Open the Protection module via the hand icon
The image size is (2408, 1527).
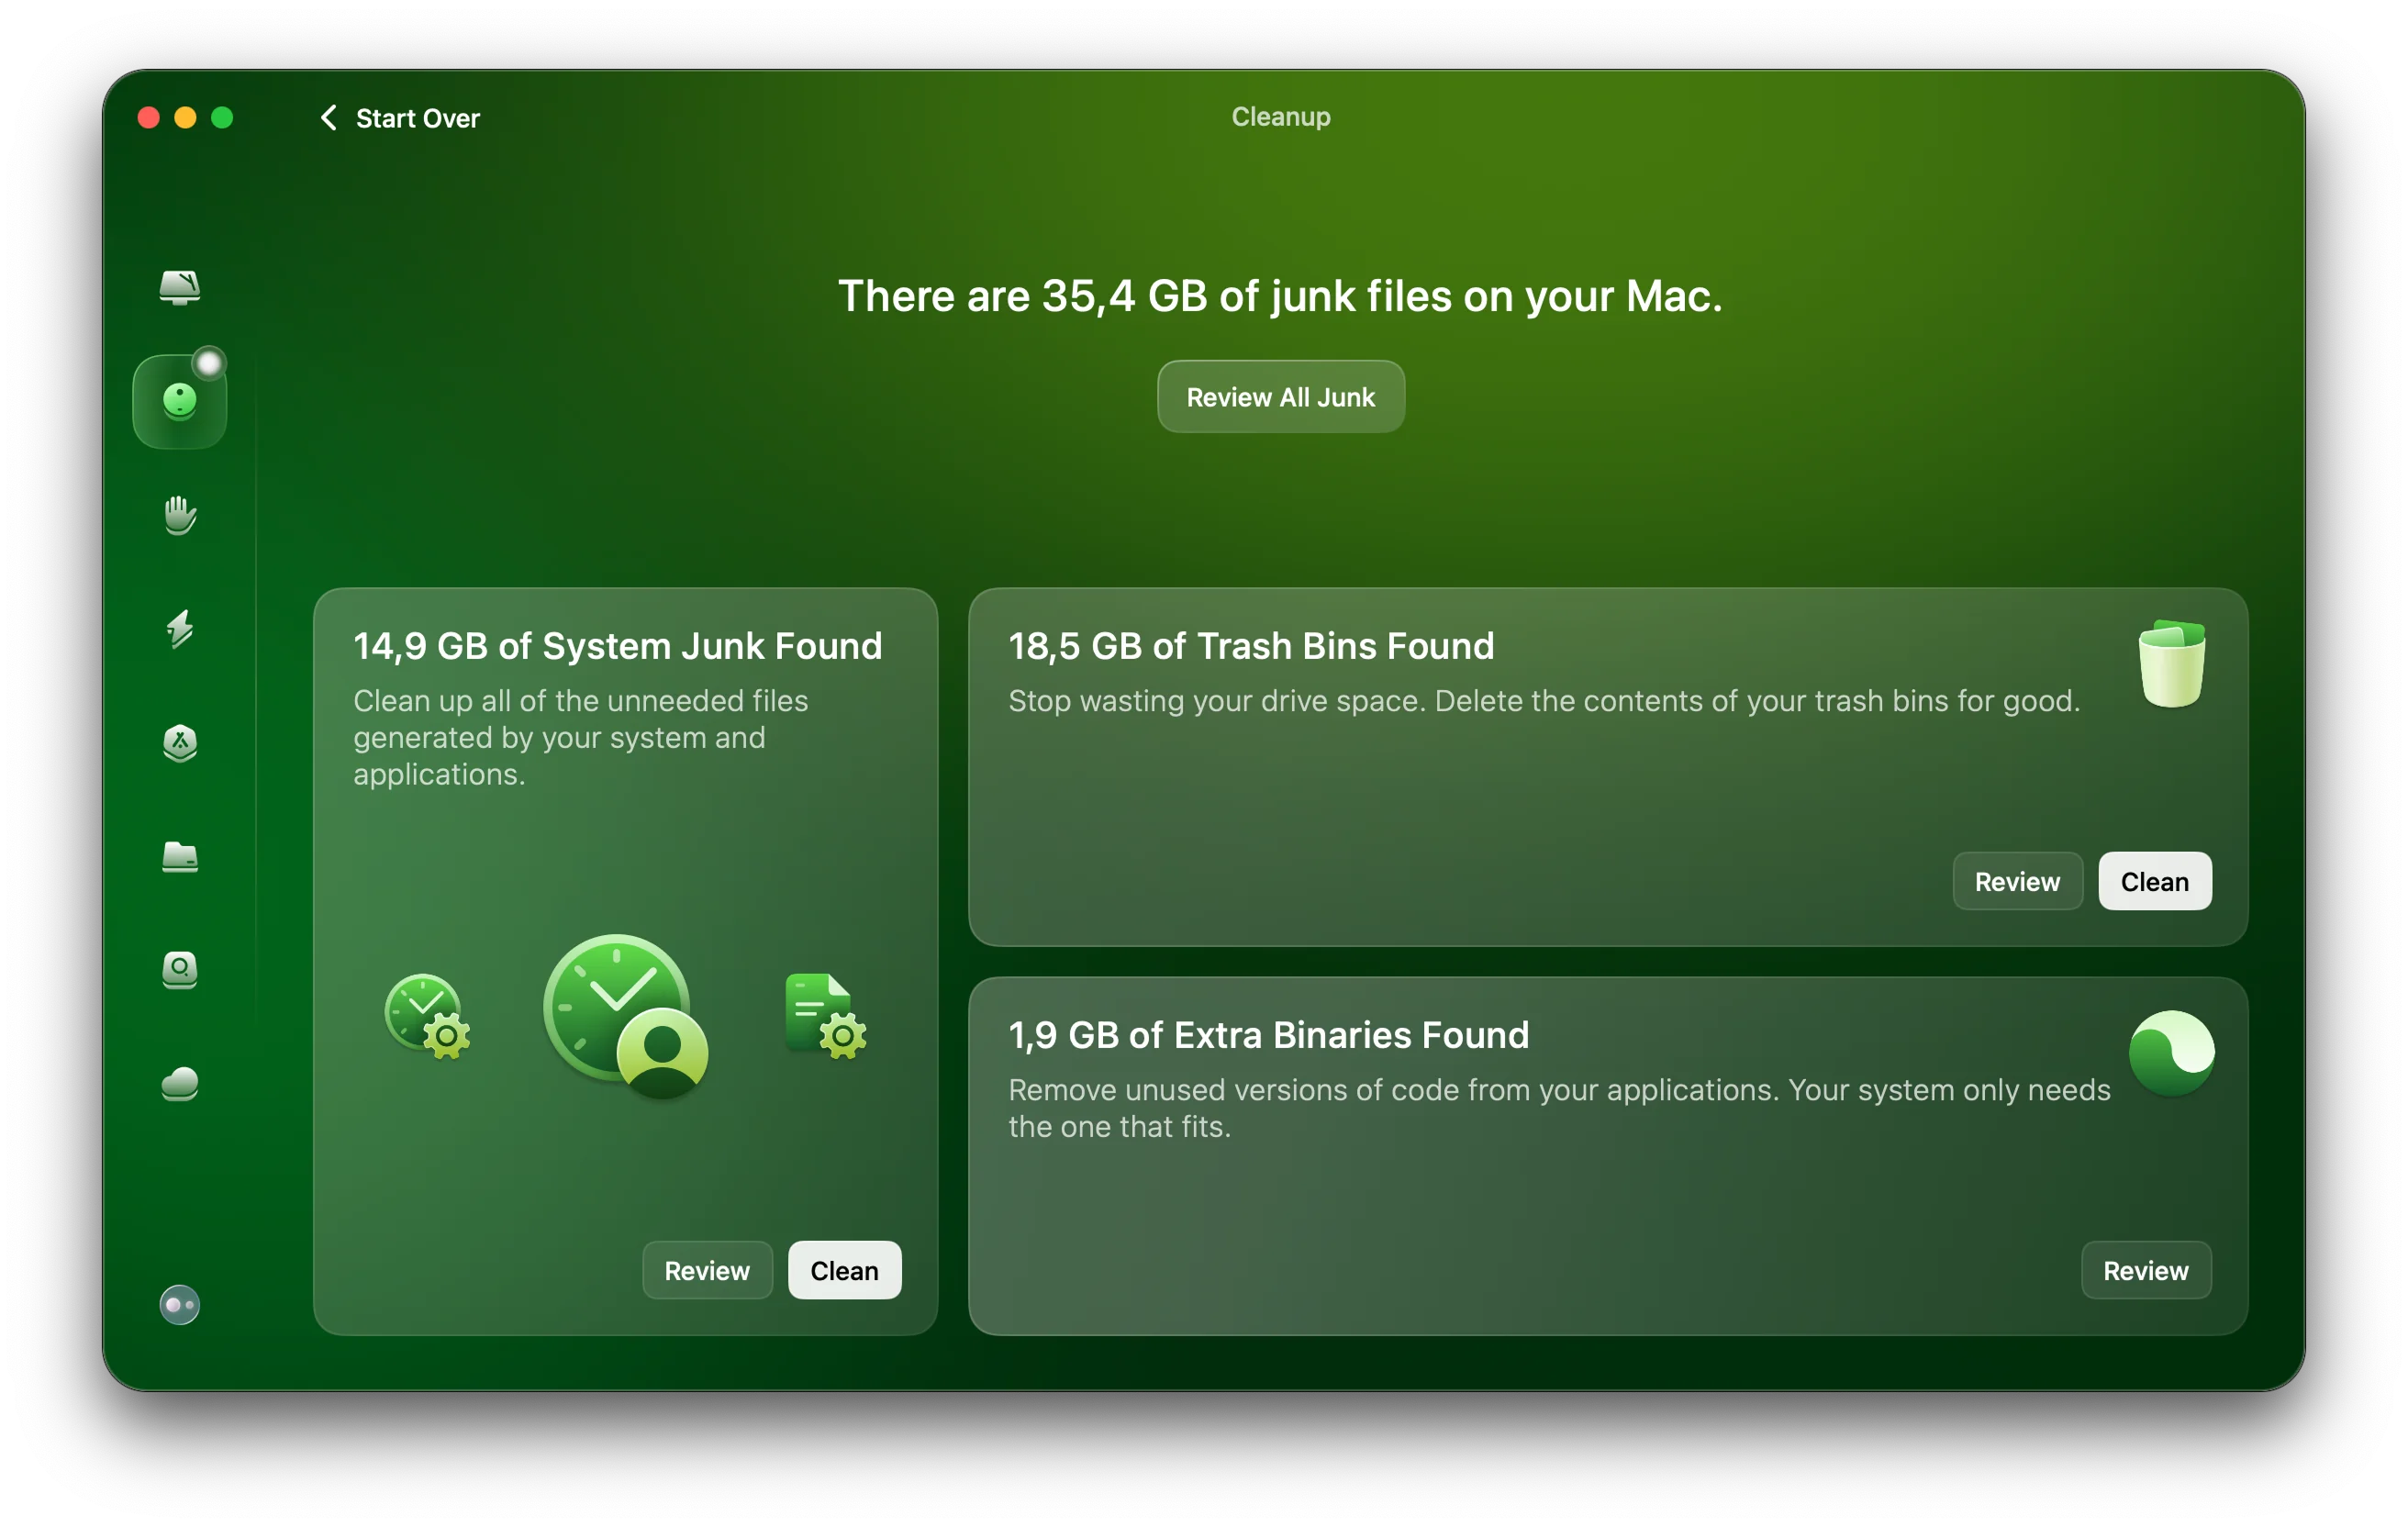180,516
